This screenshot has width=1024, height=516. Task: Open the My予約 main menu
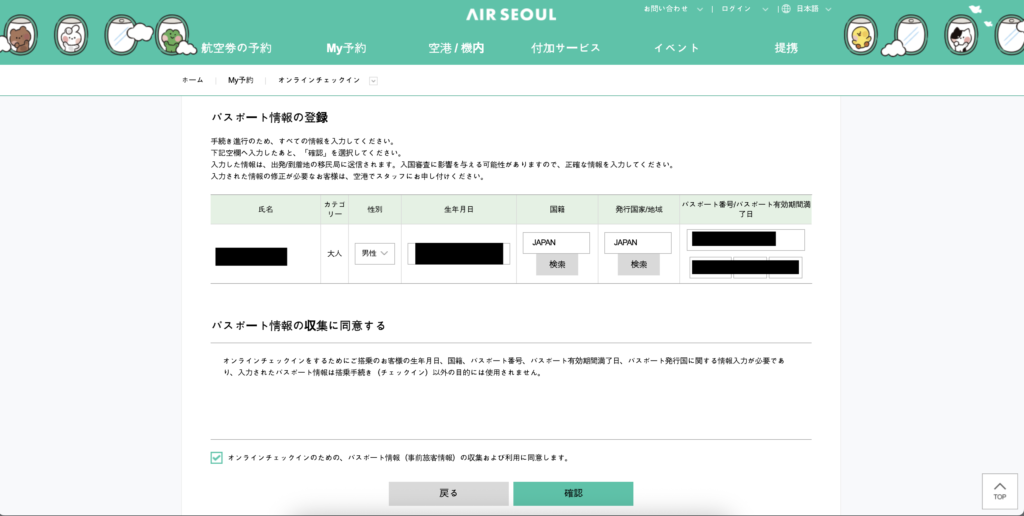tap(346, 48)
